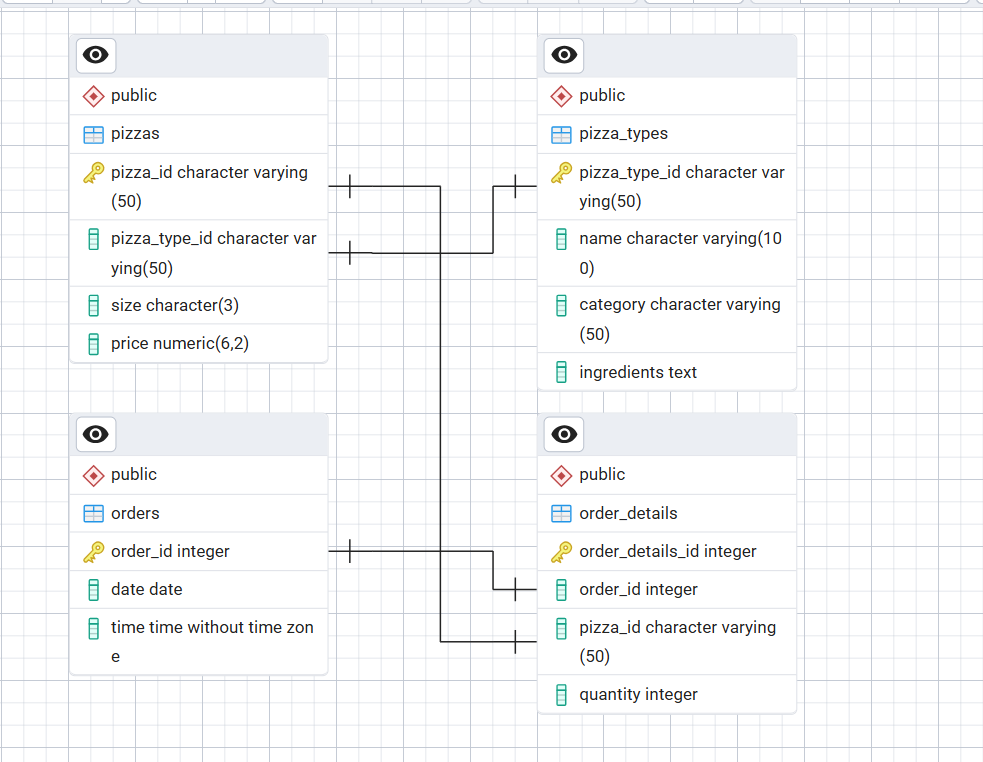Select the date date column in orders
This screenshot has height=762, width=983.
199,590
